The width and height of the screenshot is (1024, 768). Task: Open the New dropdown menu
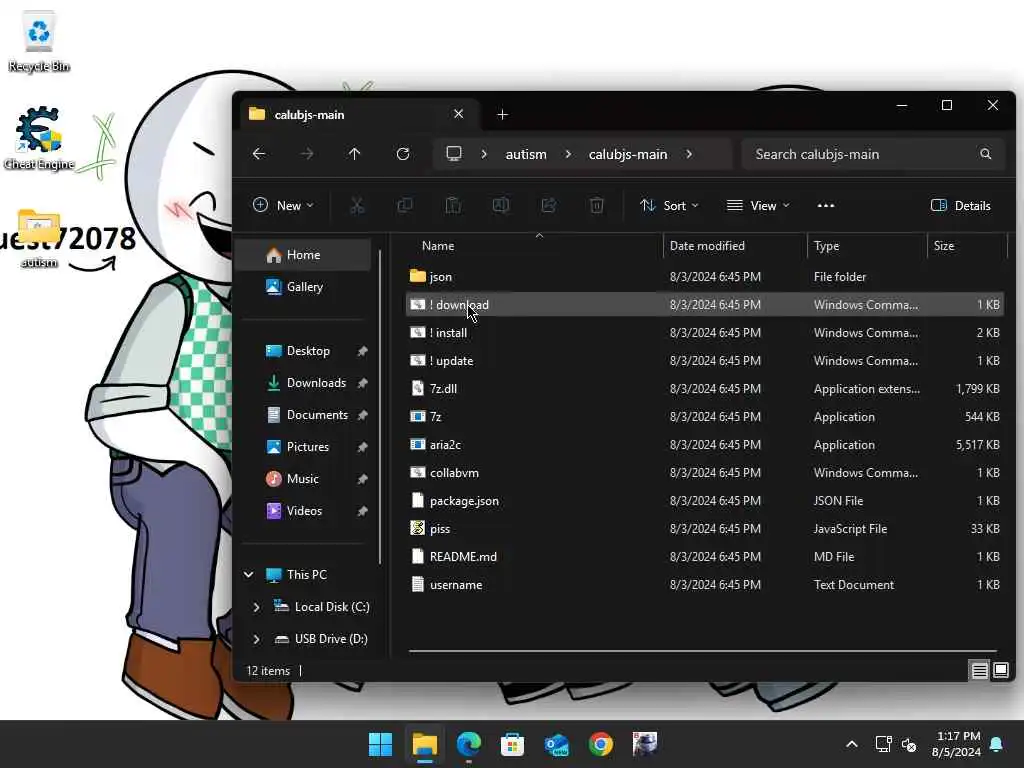pos(283,206)
